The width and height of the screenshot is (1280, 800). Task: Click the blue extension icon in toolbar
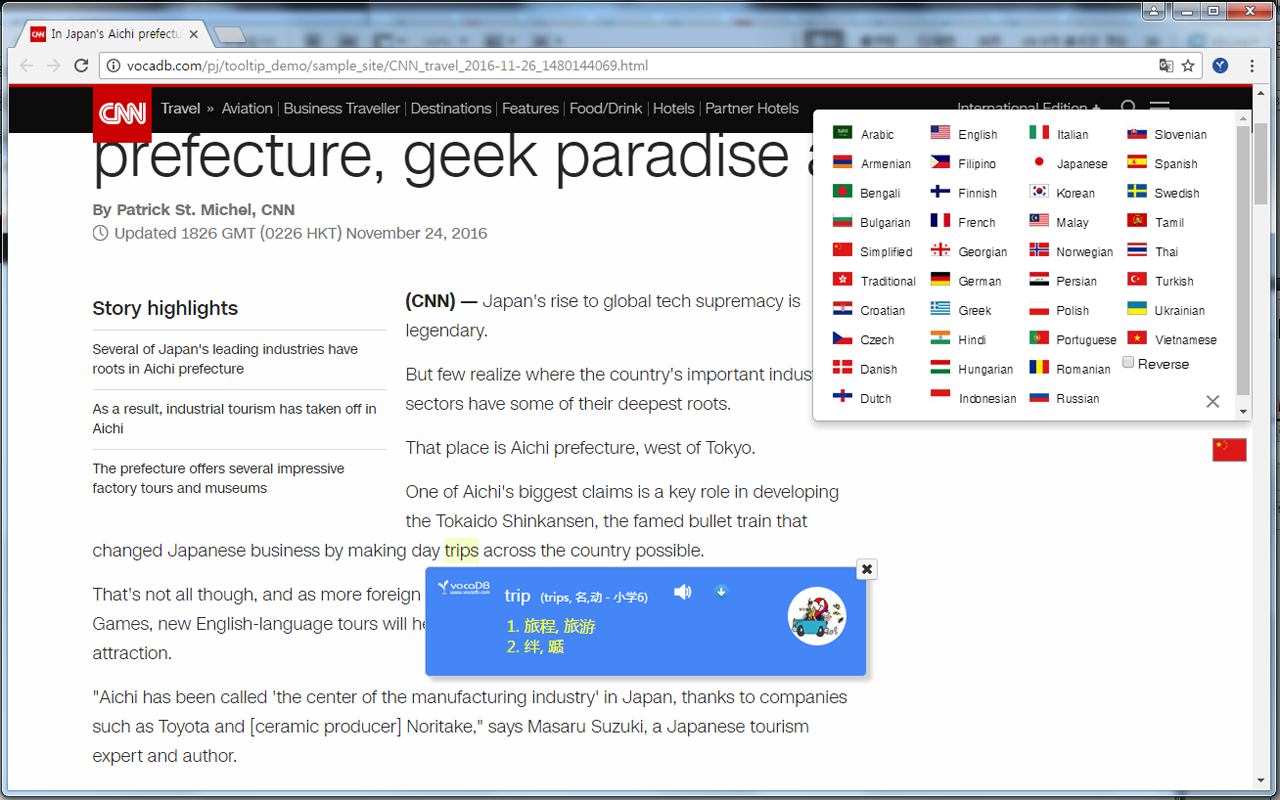pyautogui.click(x=1220, y=65)
